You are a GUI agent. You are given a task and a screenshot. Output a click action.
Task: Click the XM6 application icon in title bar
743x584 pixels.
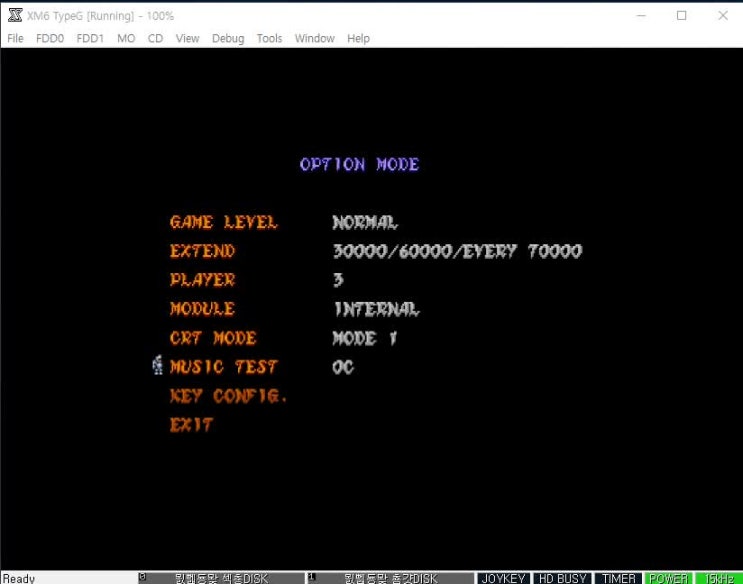pyautogui.click(x=15, y=16)
